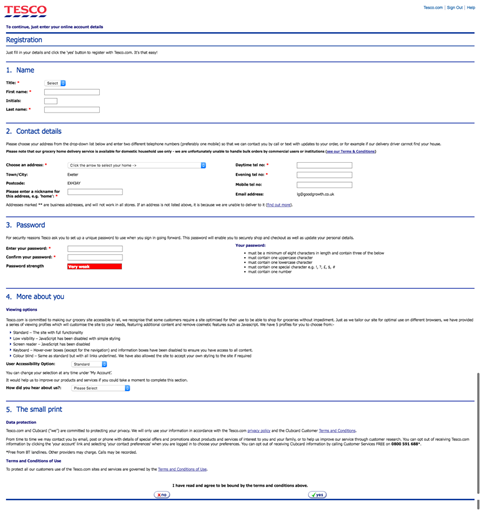Open the Terms and Conditions of Use link
480x510 pixels.
click(x=182, y=469)
